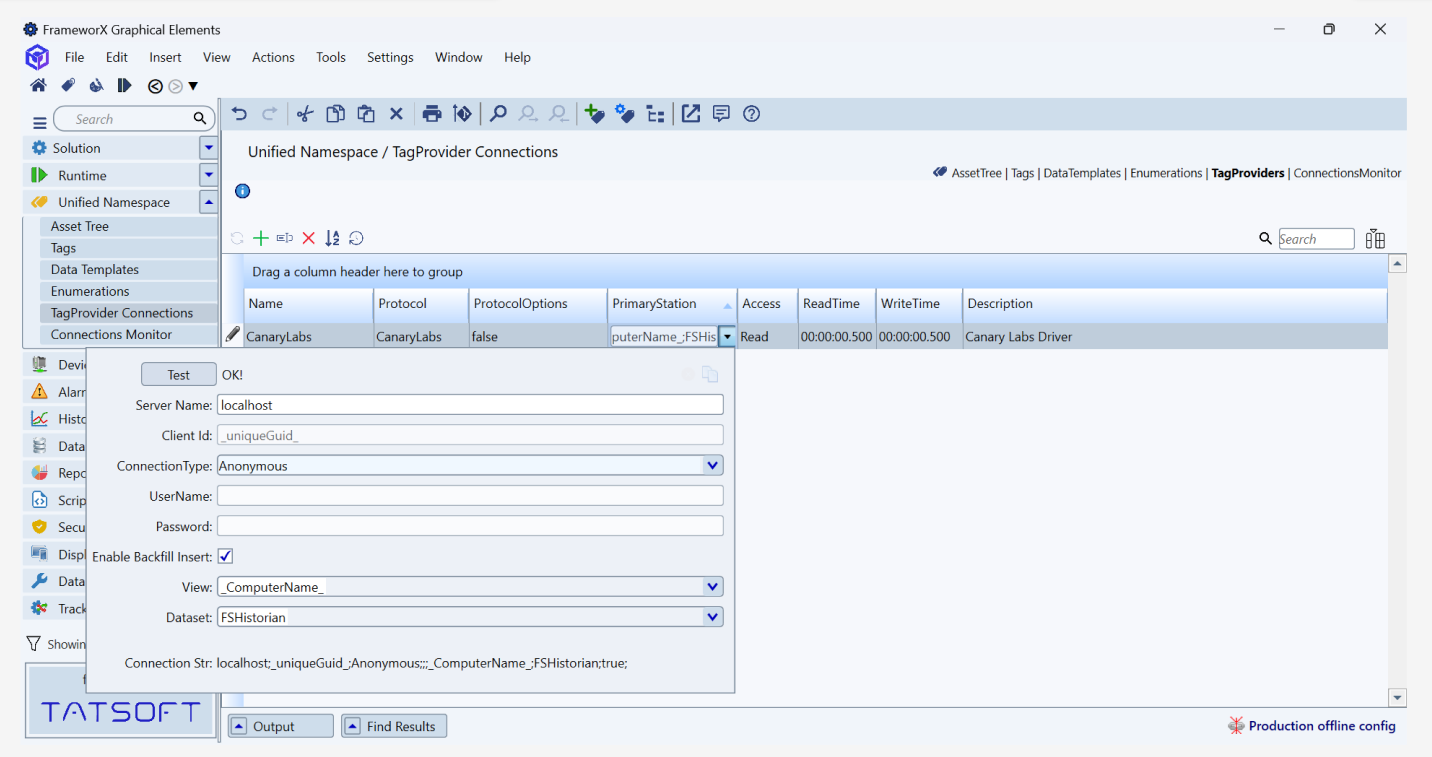Sort rows with the A-Z sort icon
Viewport: 1432px width, 757px height.
pos(332,238)
